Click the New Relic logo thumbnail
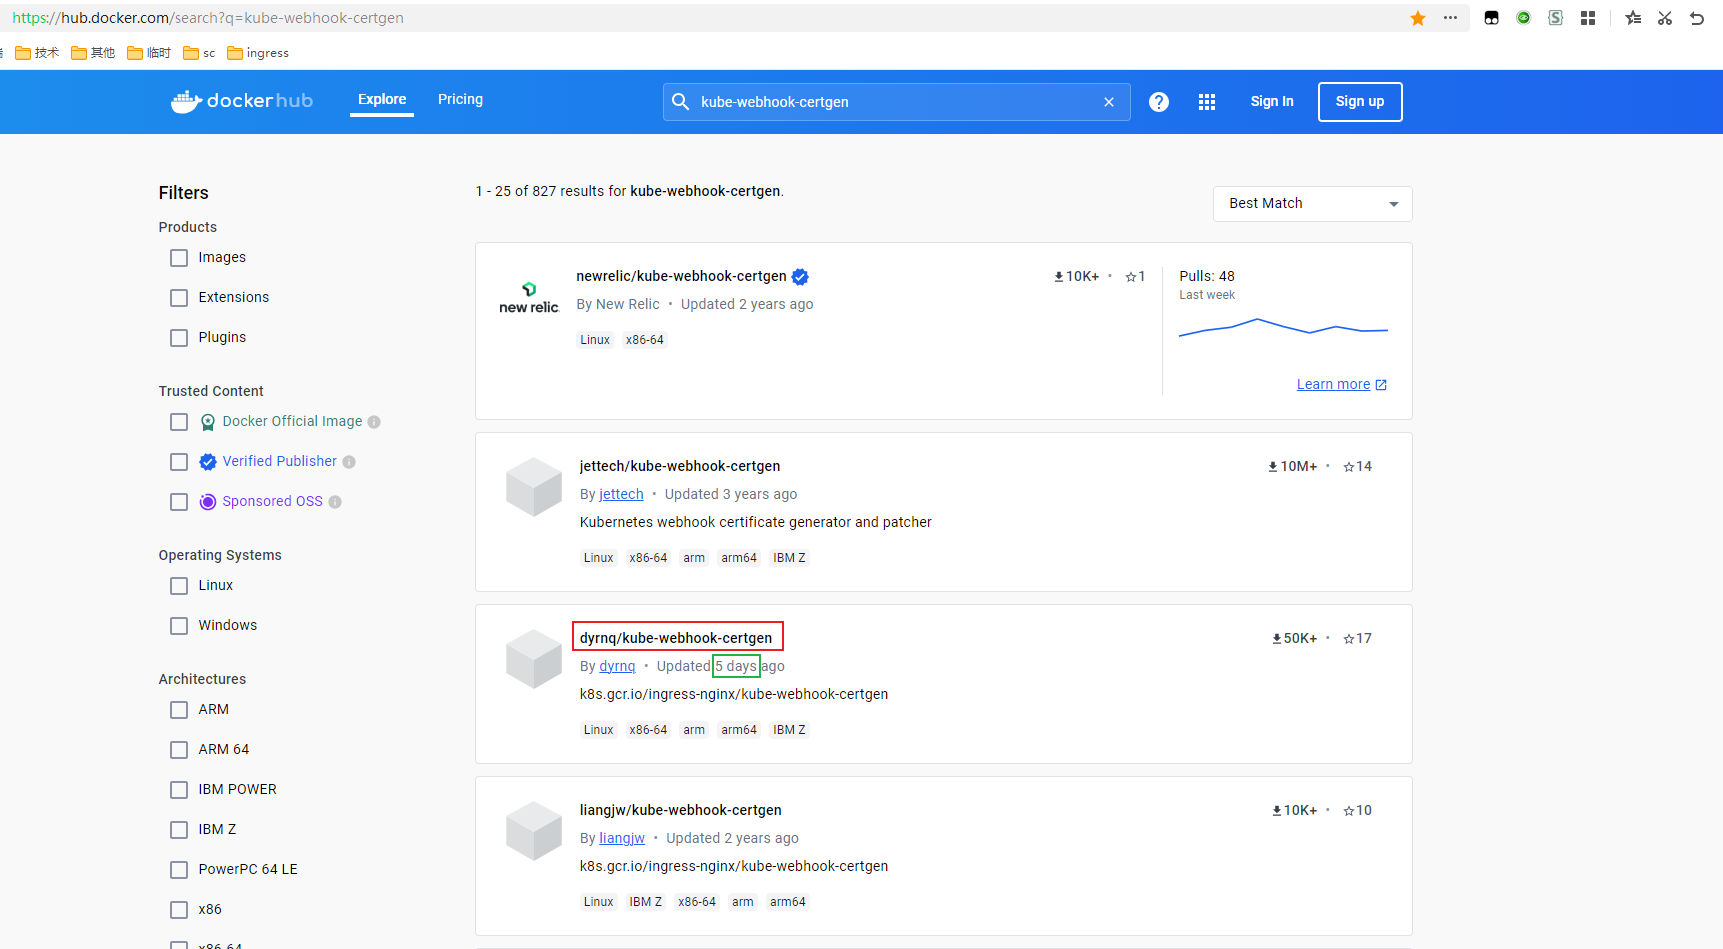The height and width of the screenshot is (949, 1723). [x=529, y=298]
